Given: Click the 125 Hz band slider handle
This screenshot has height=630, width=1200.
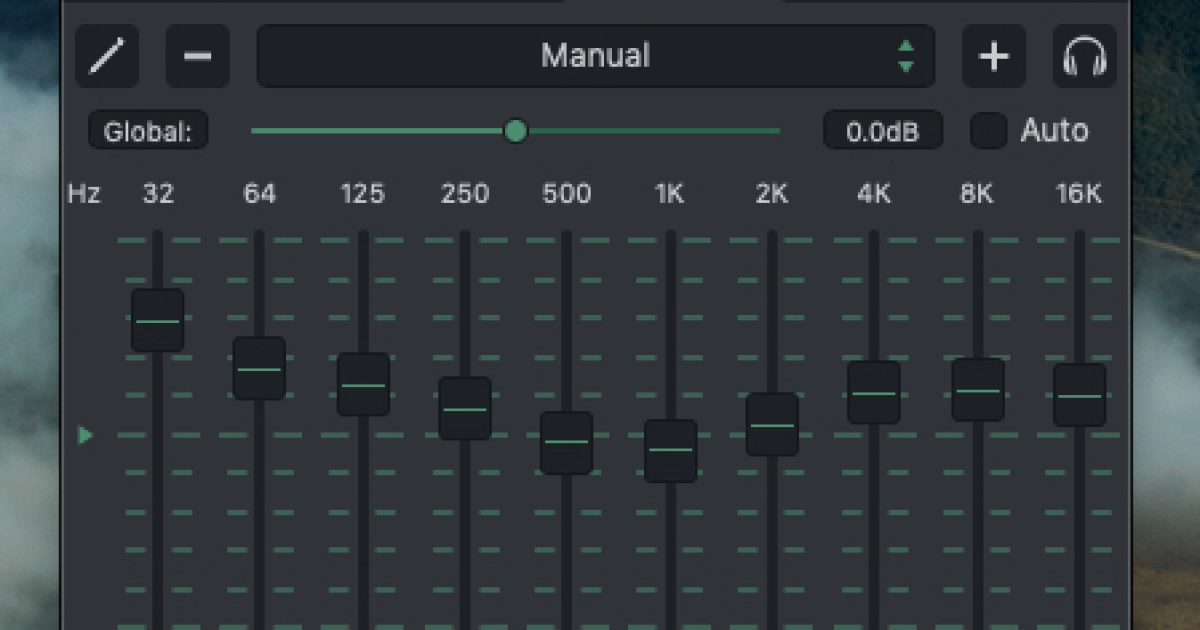Looking at the screenshot, I should tap(363, 385).
